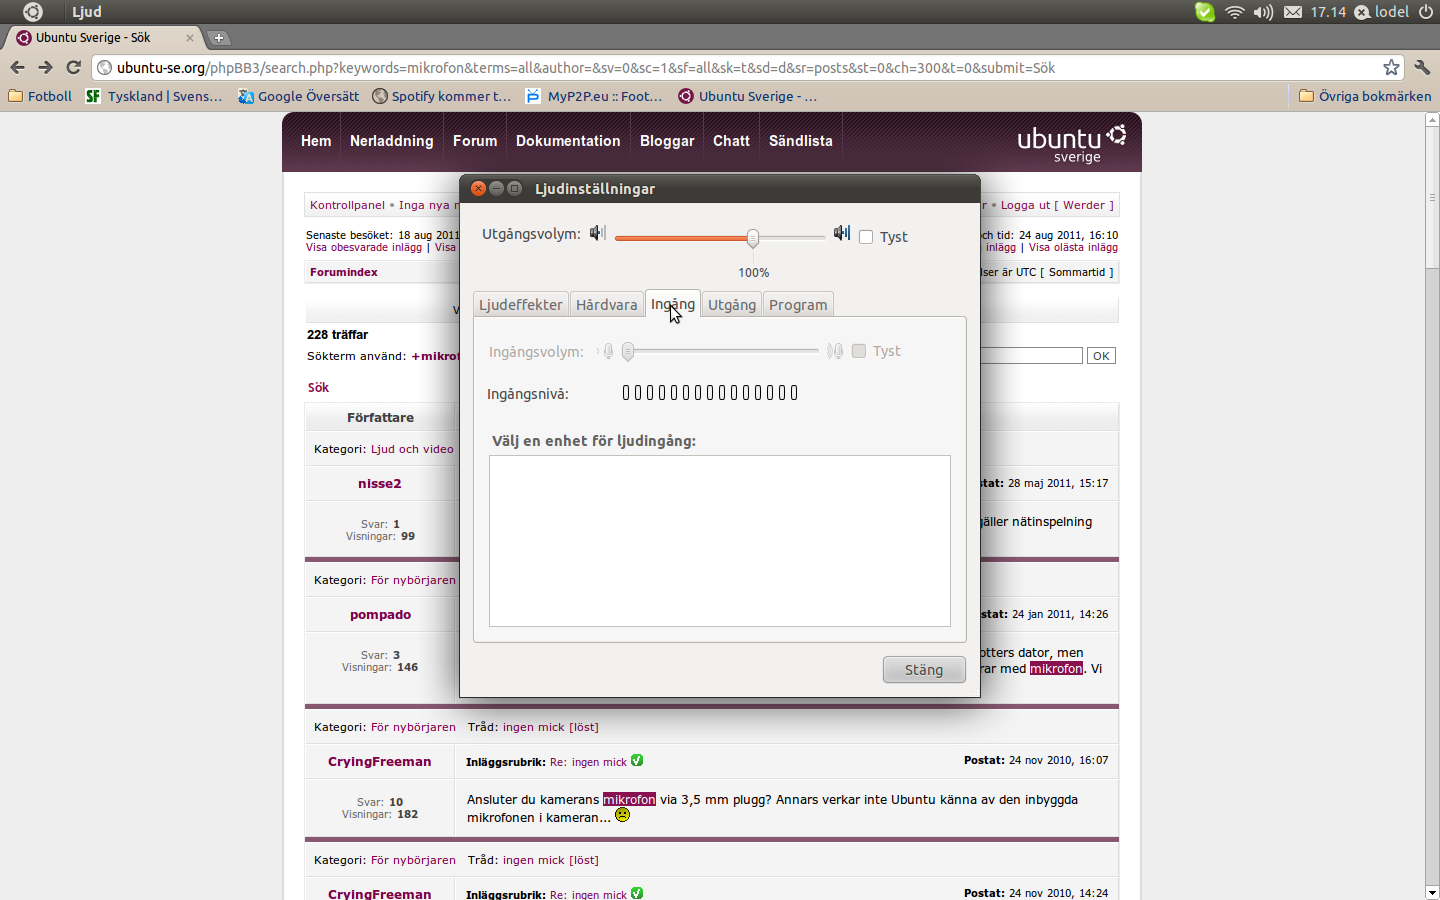Open the Fotboll bookmarks folder
1440x900 pixels.
40,96
